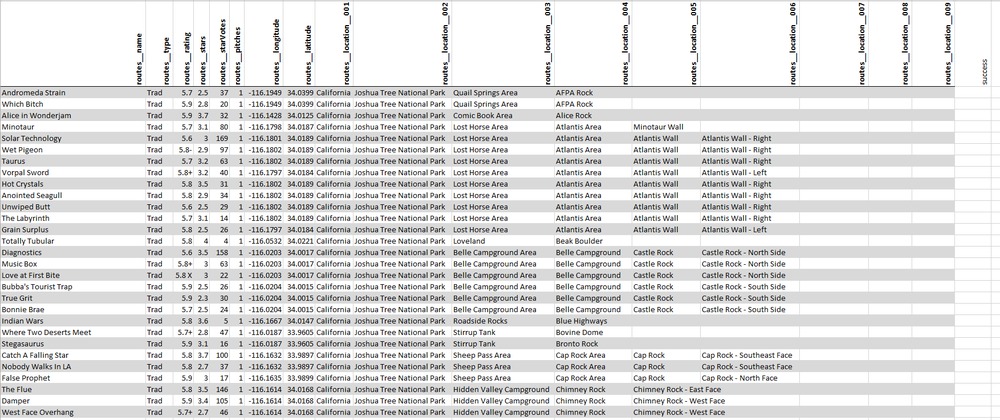Click the Grain Surplus cell
This screenshot has width=1000, height=420.
[73, 230]
